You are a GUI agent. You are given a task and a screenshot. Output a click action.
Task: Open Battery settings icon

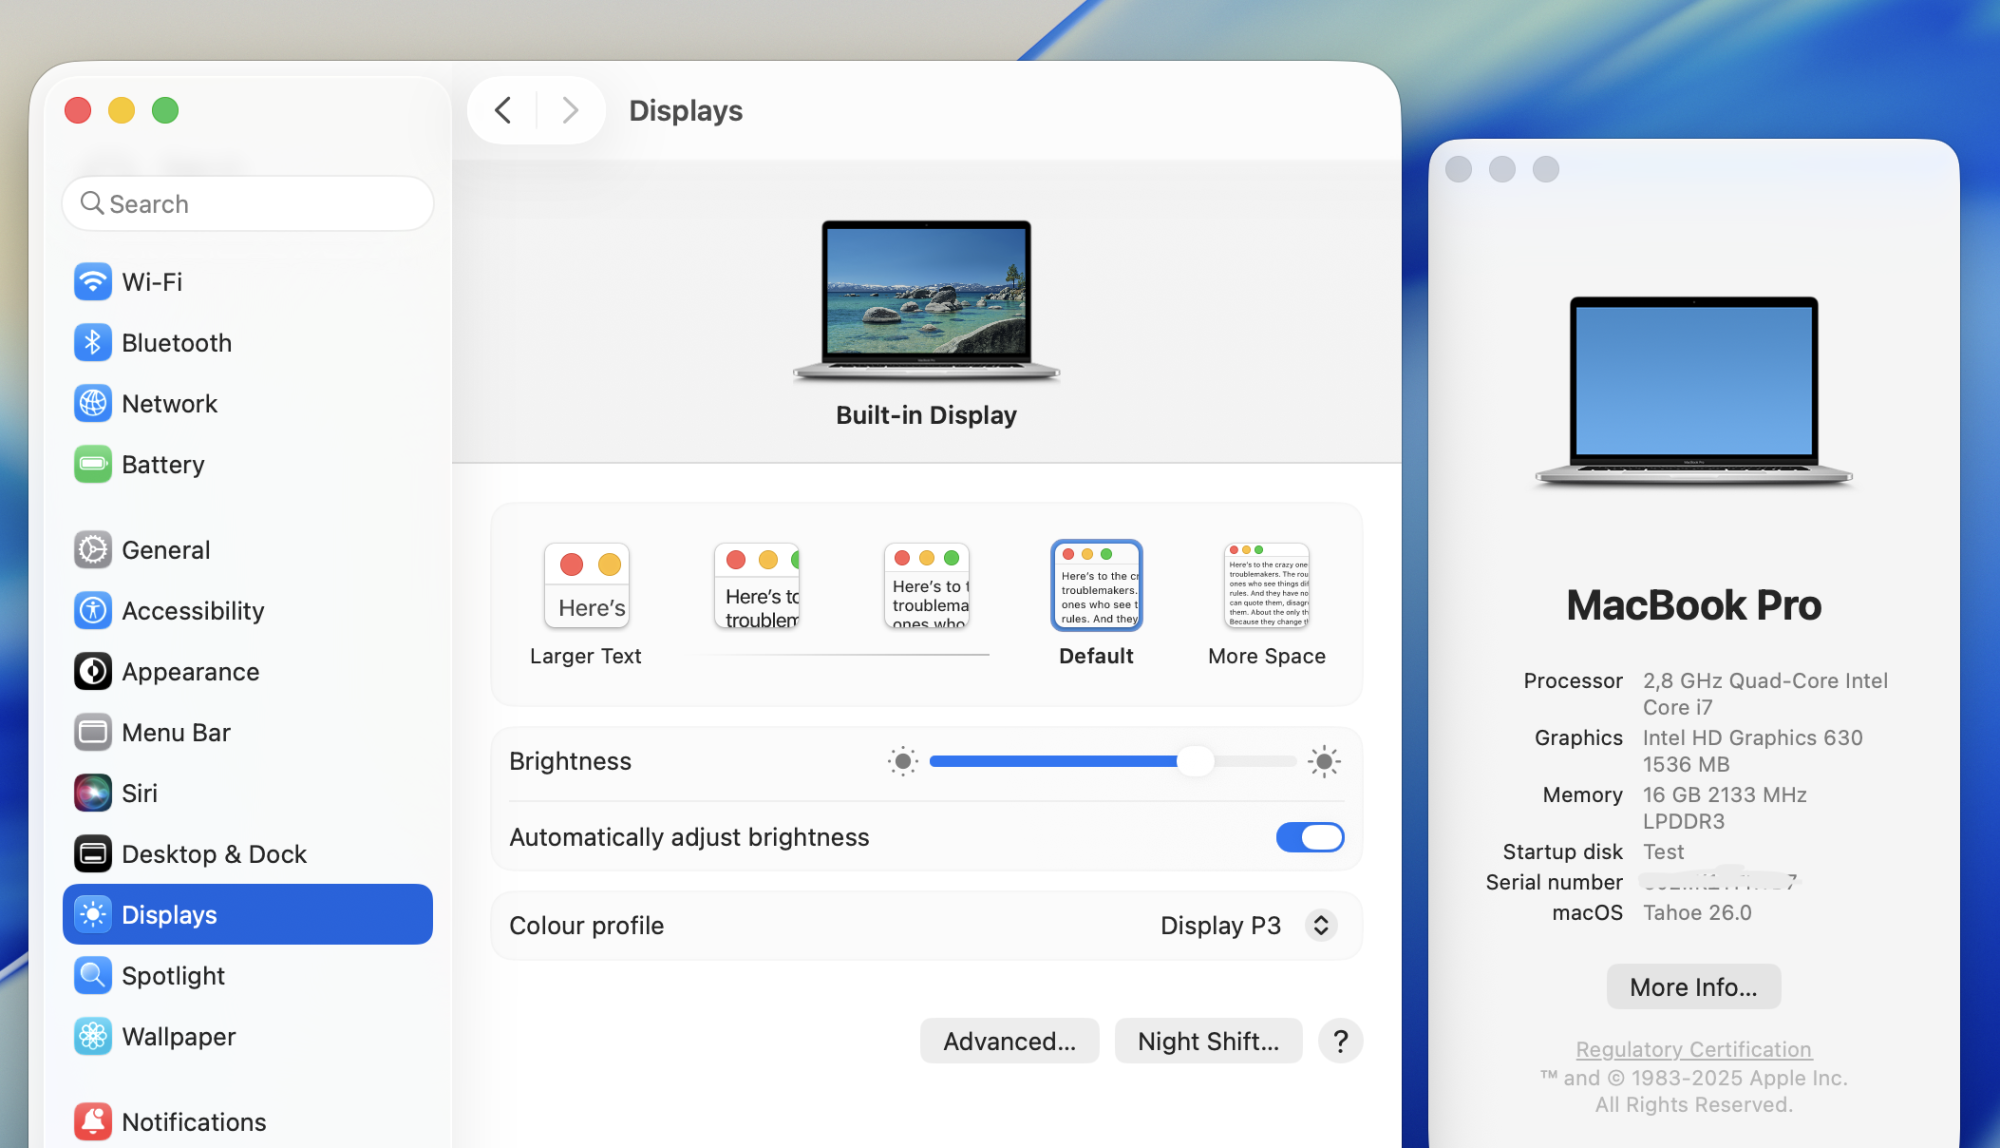92,464
